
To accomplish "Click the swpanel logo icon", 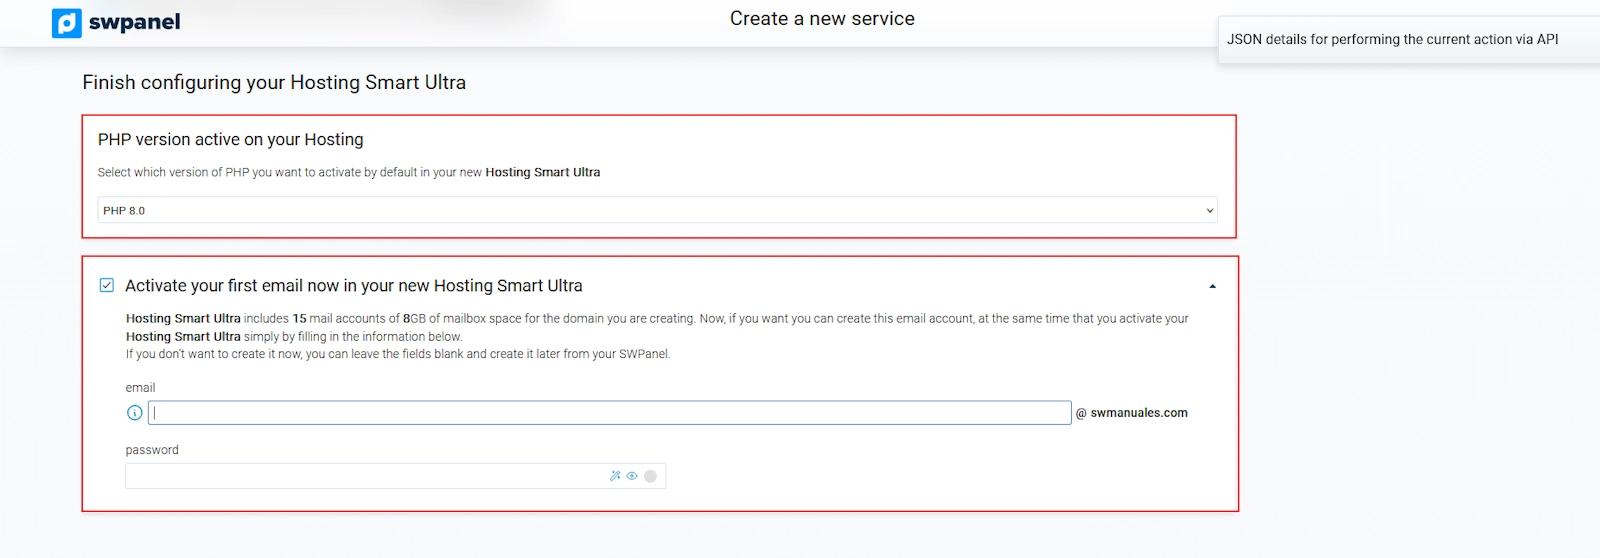I will pos(66,23).
